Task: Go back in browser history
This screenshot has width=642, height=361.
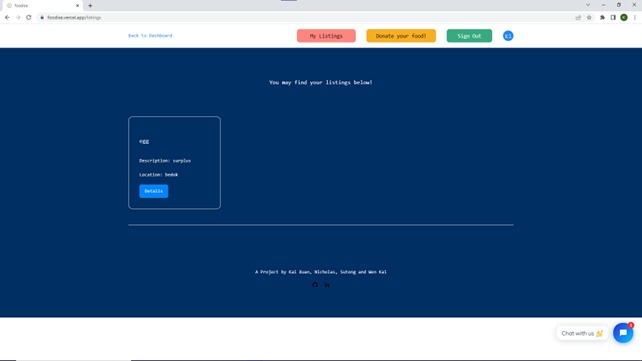Action: (7, 18)
